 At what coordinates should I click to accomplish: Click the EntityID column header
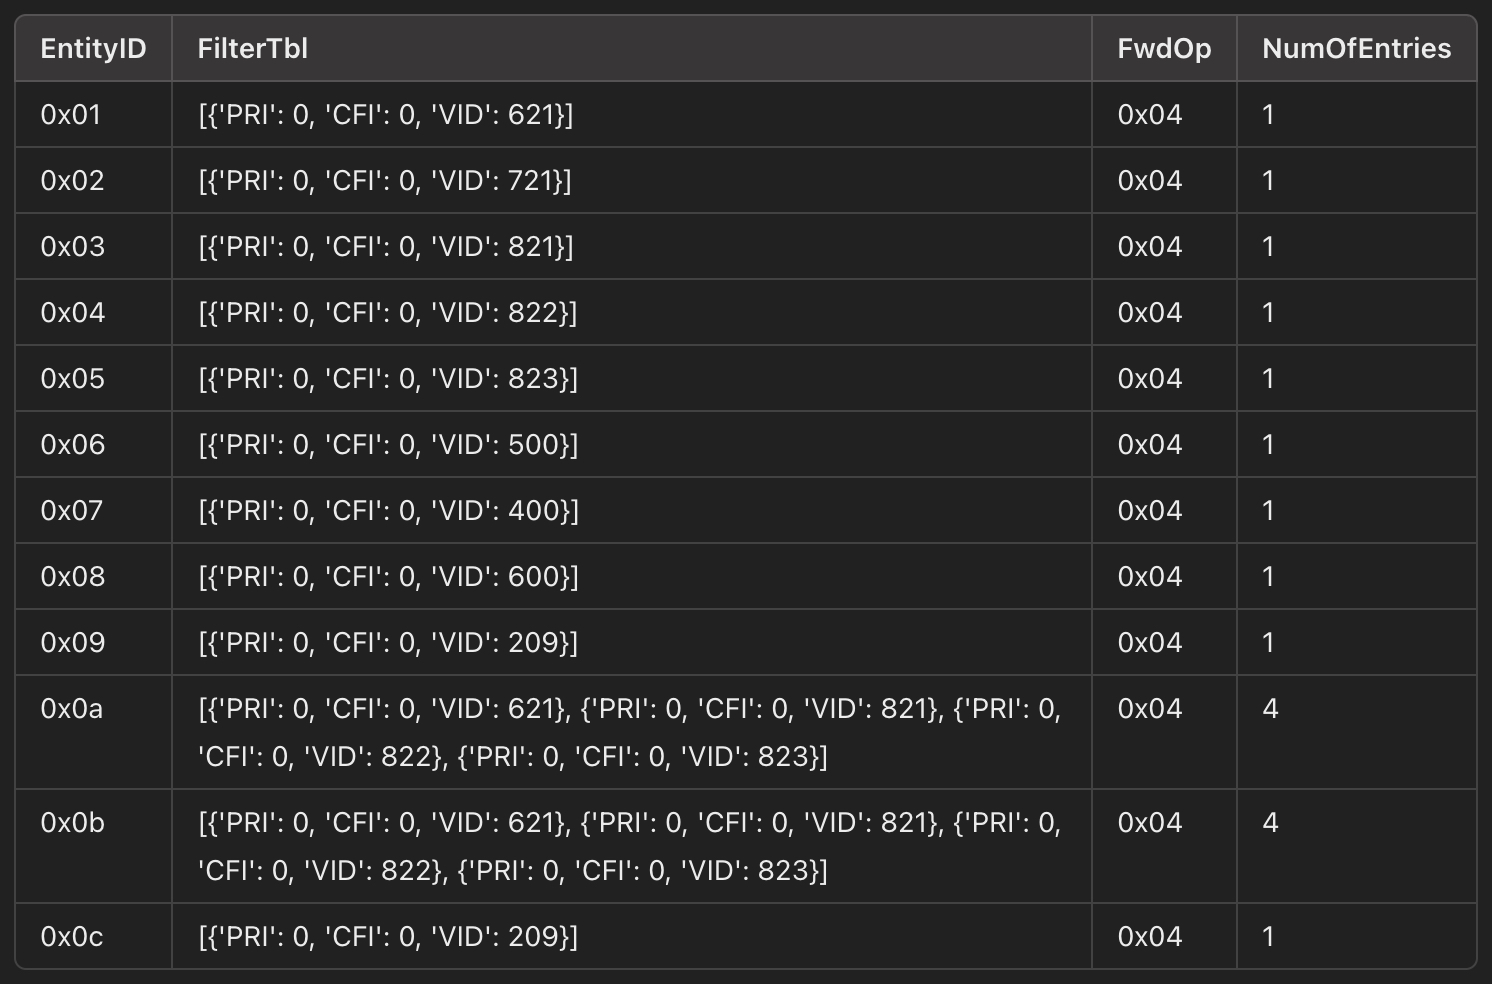coord(93,49)
